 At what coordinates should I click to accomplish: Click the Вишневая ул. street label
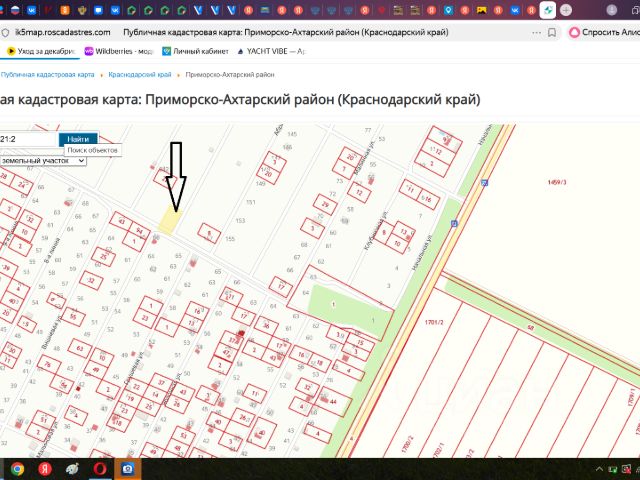[x=51, y=333]
